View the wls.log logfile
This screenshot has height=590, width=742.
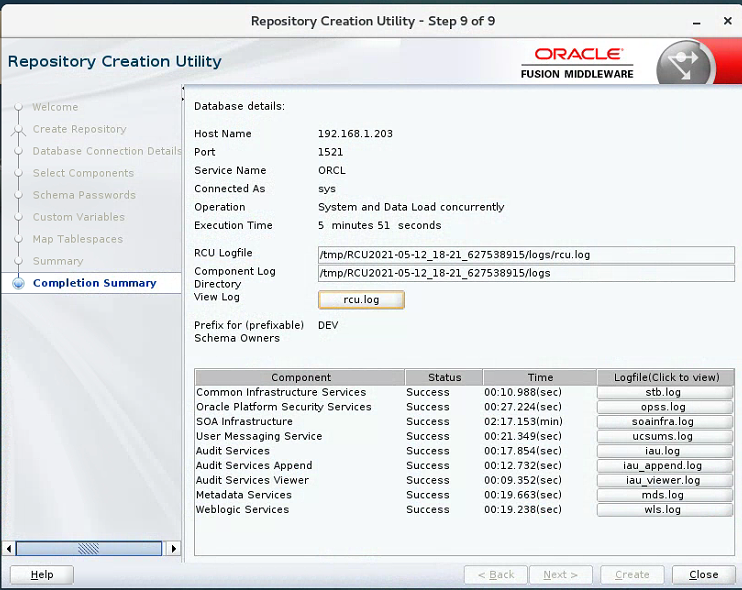click(x=664, y=510)
